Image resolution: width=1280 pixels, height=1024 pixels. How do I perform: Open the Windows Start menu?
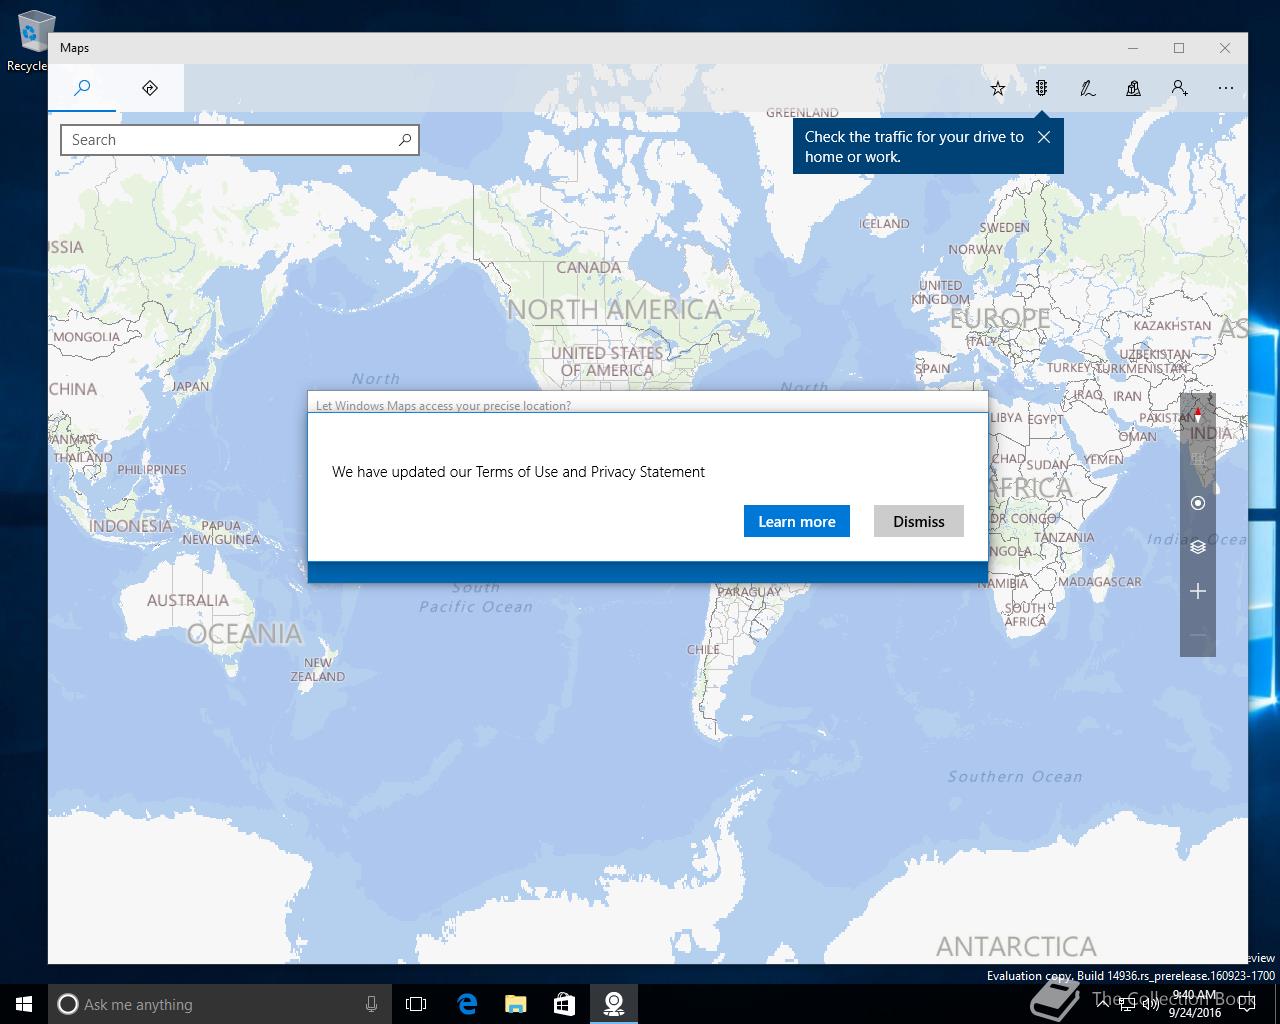click(x=24, y=1004)
